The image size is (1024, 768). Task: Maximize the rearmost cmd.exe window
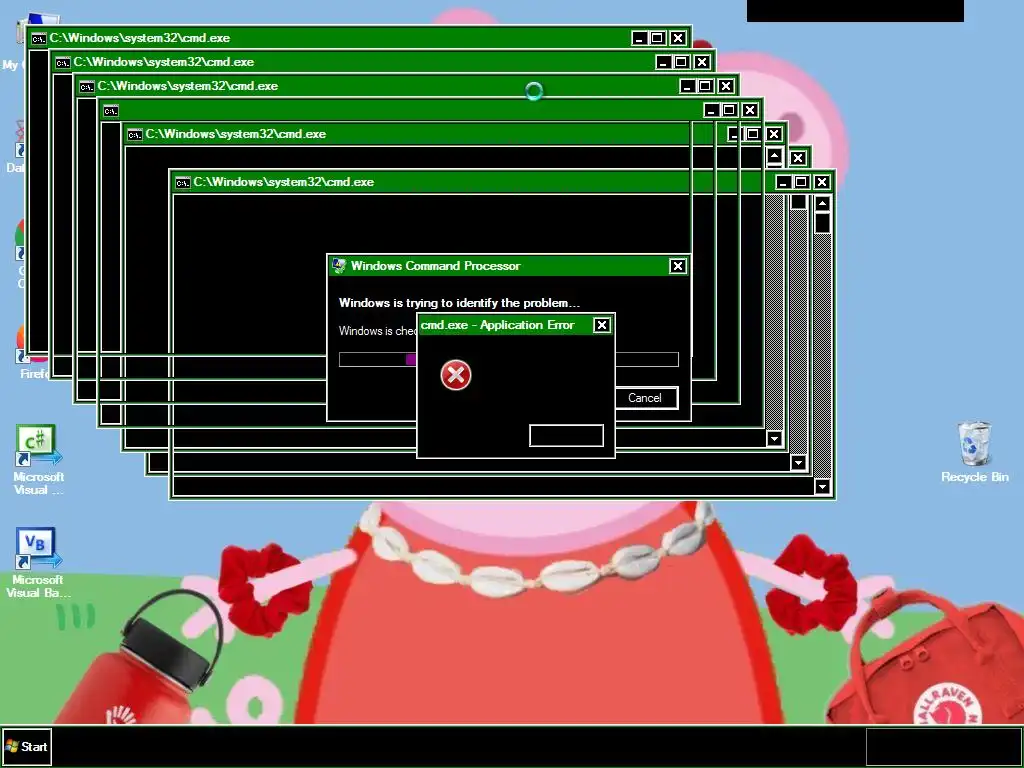658,38
